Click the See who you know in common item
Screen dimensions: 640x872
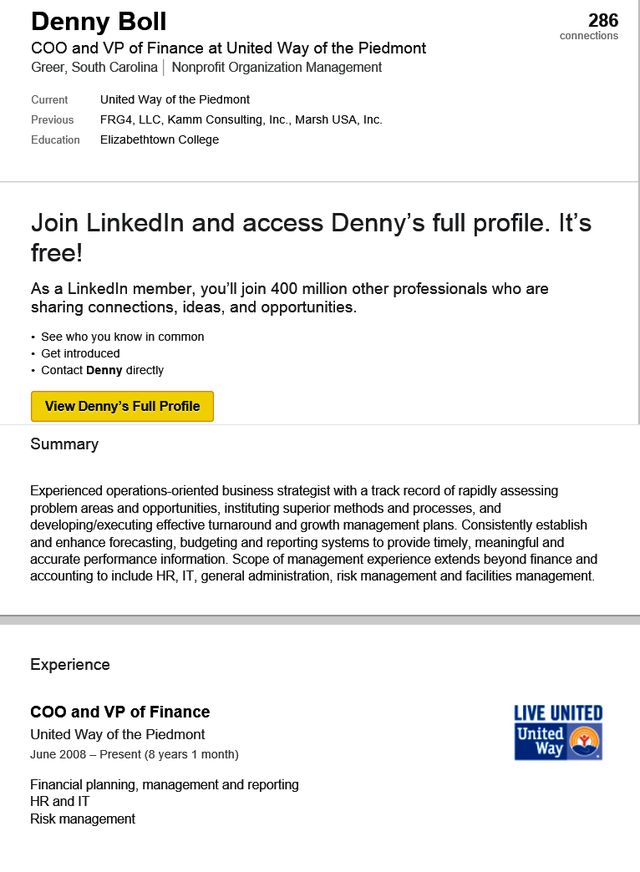122,337
